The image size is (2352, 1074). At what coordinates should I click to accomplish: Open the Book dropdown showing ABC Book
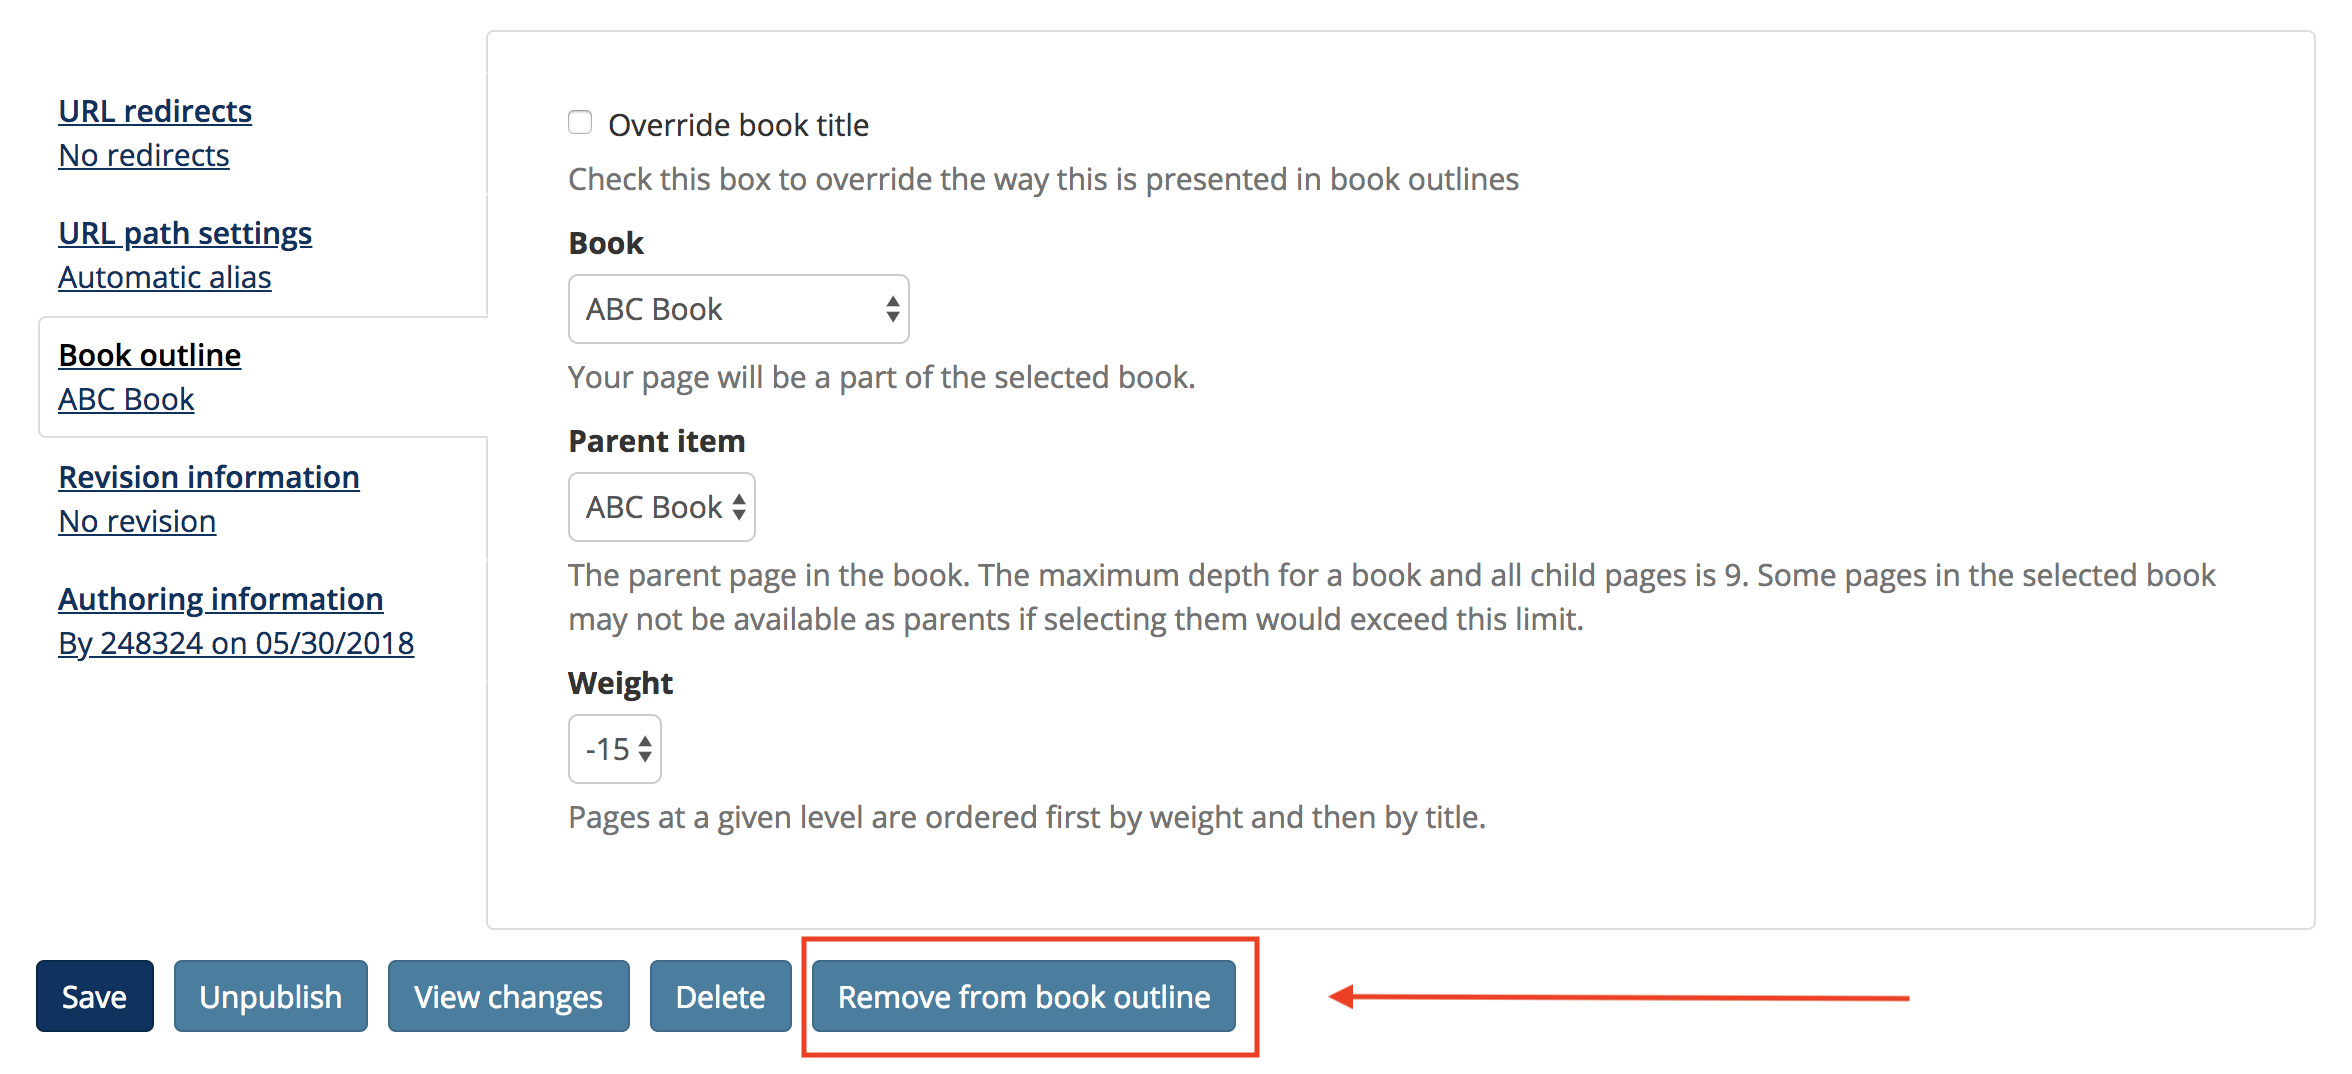pyautogui.click(x=738, y=309)
